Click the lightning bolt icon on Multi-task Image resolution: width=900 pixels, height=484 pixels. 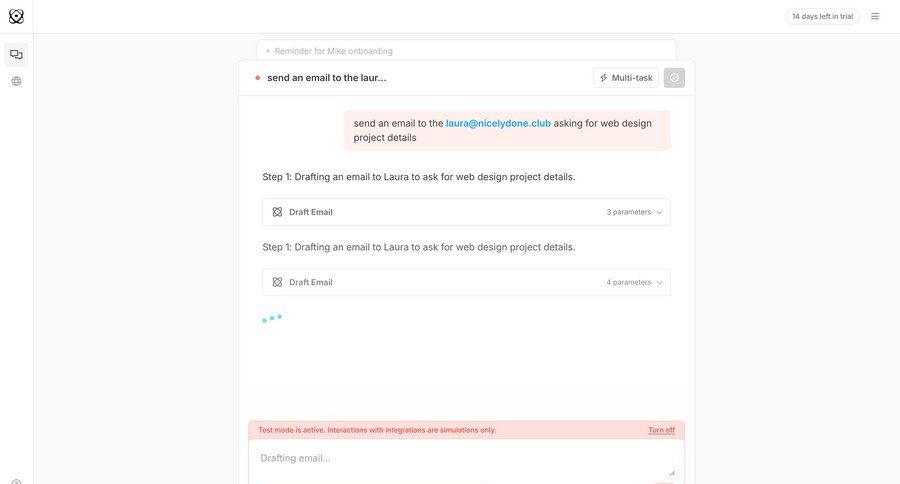click(x=604, y=78)
